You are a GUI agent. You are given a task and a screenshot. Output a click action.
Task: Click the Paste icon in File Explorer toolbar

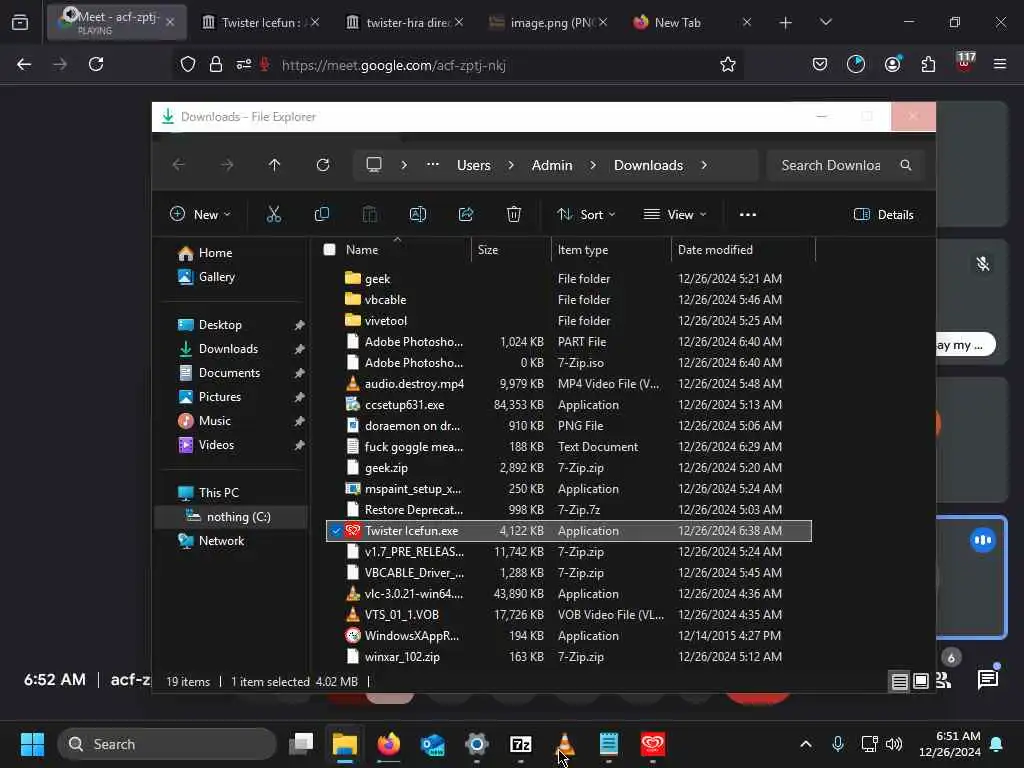(370, 214)
